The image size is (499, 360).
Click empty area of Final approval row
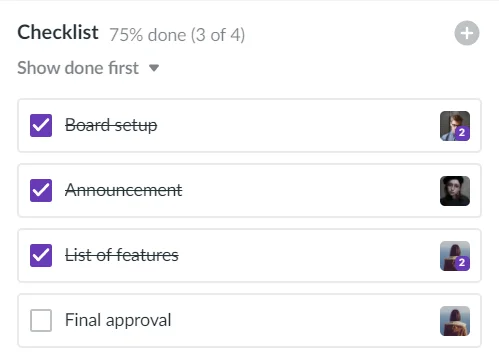coord(300,320)
